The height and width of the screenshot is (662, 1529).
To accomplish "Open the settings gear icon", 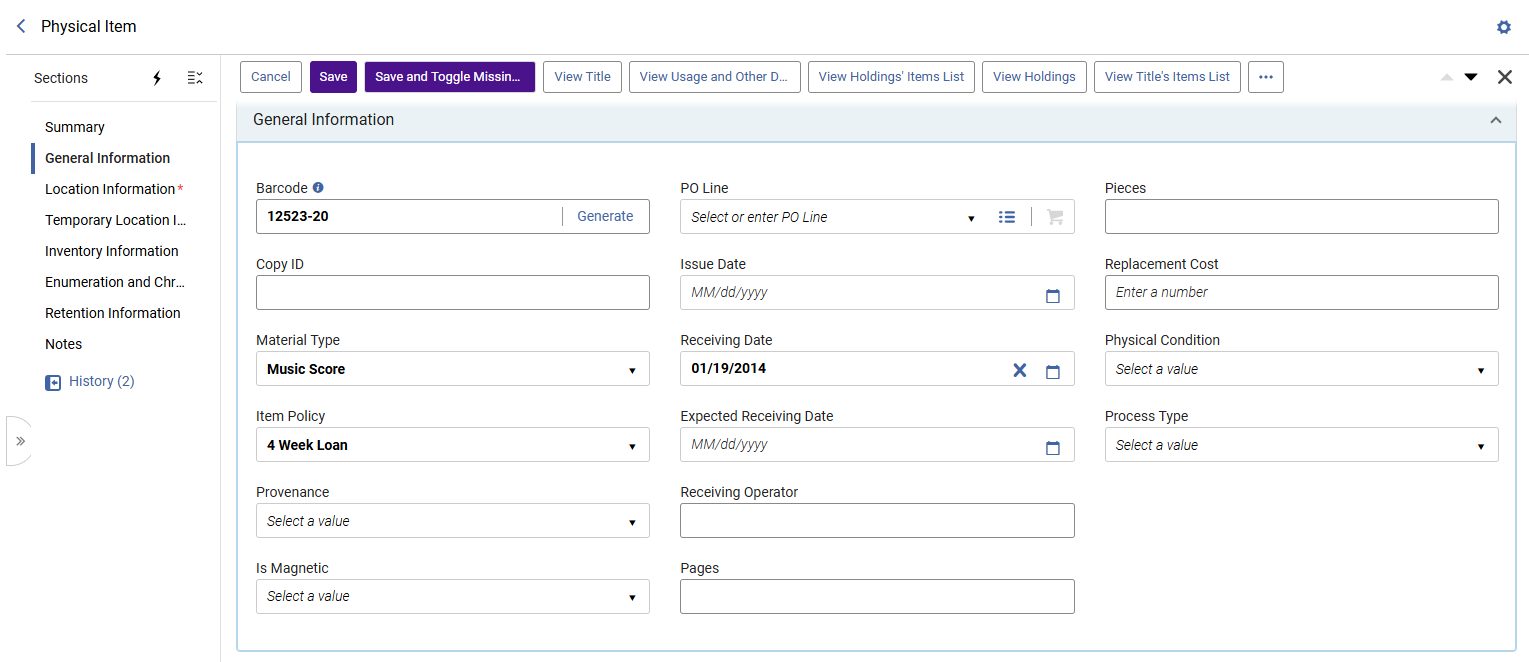I will (x=1503, y=27).
